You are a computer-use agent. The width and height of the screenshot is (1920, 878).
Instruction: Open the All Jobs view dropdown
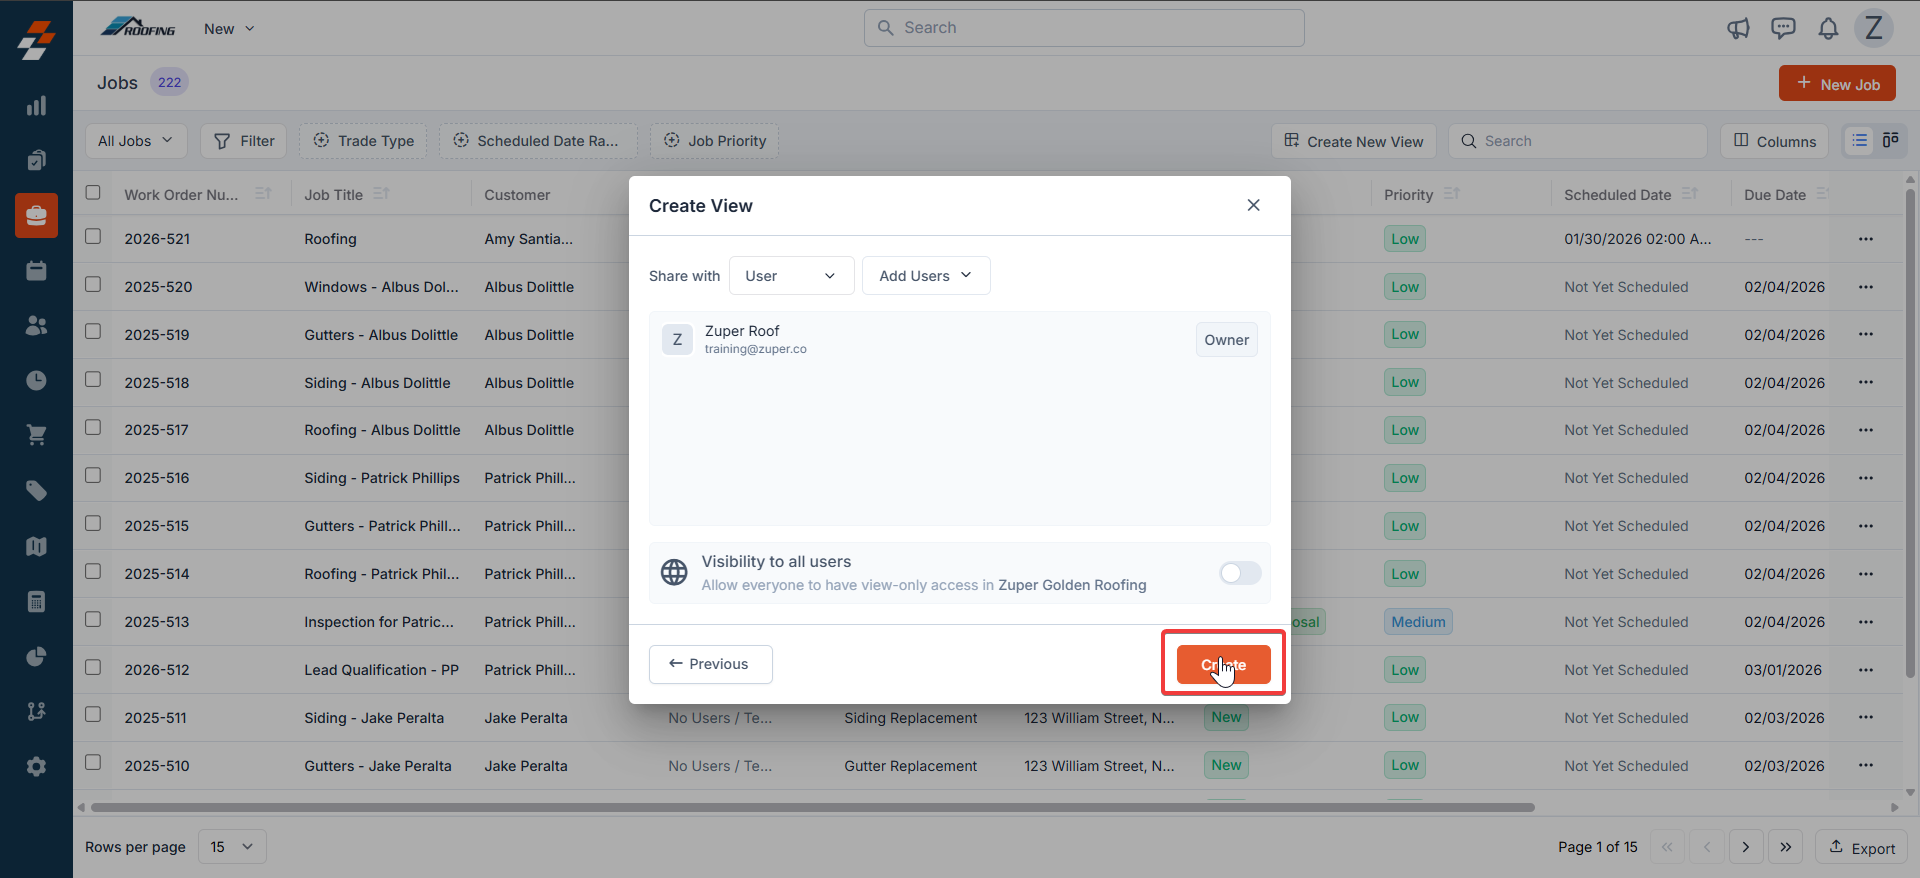coord(136,141)
